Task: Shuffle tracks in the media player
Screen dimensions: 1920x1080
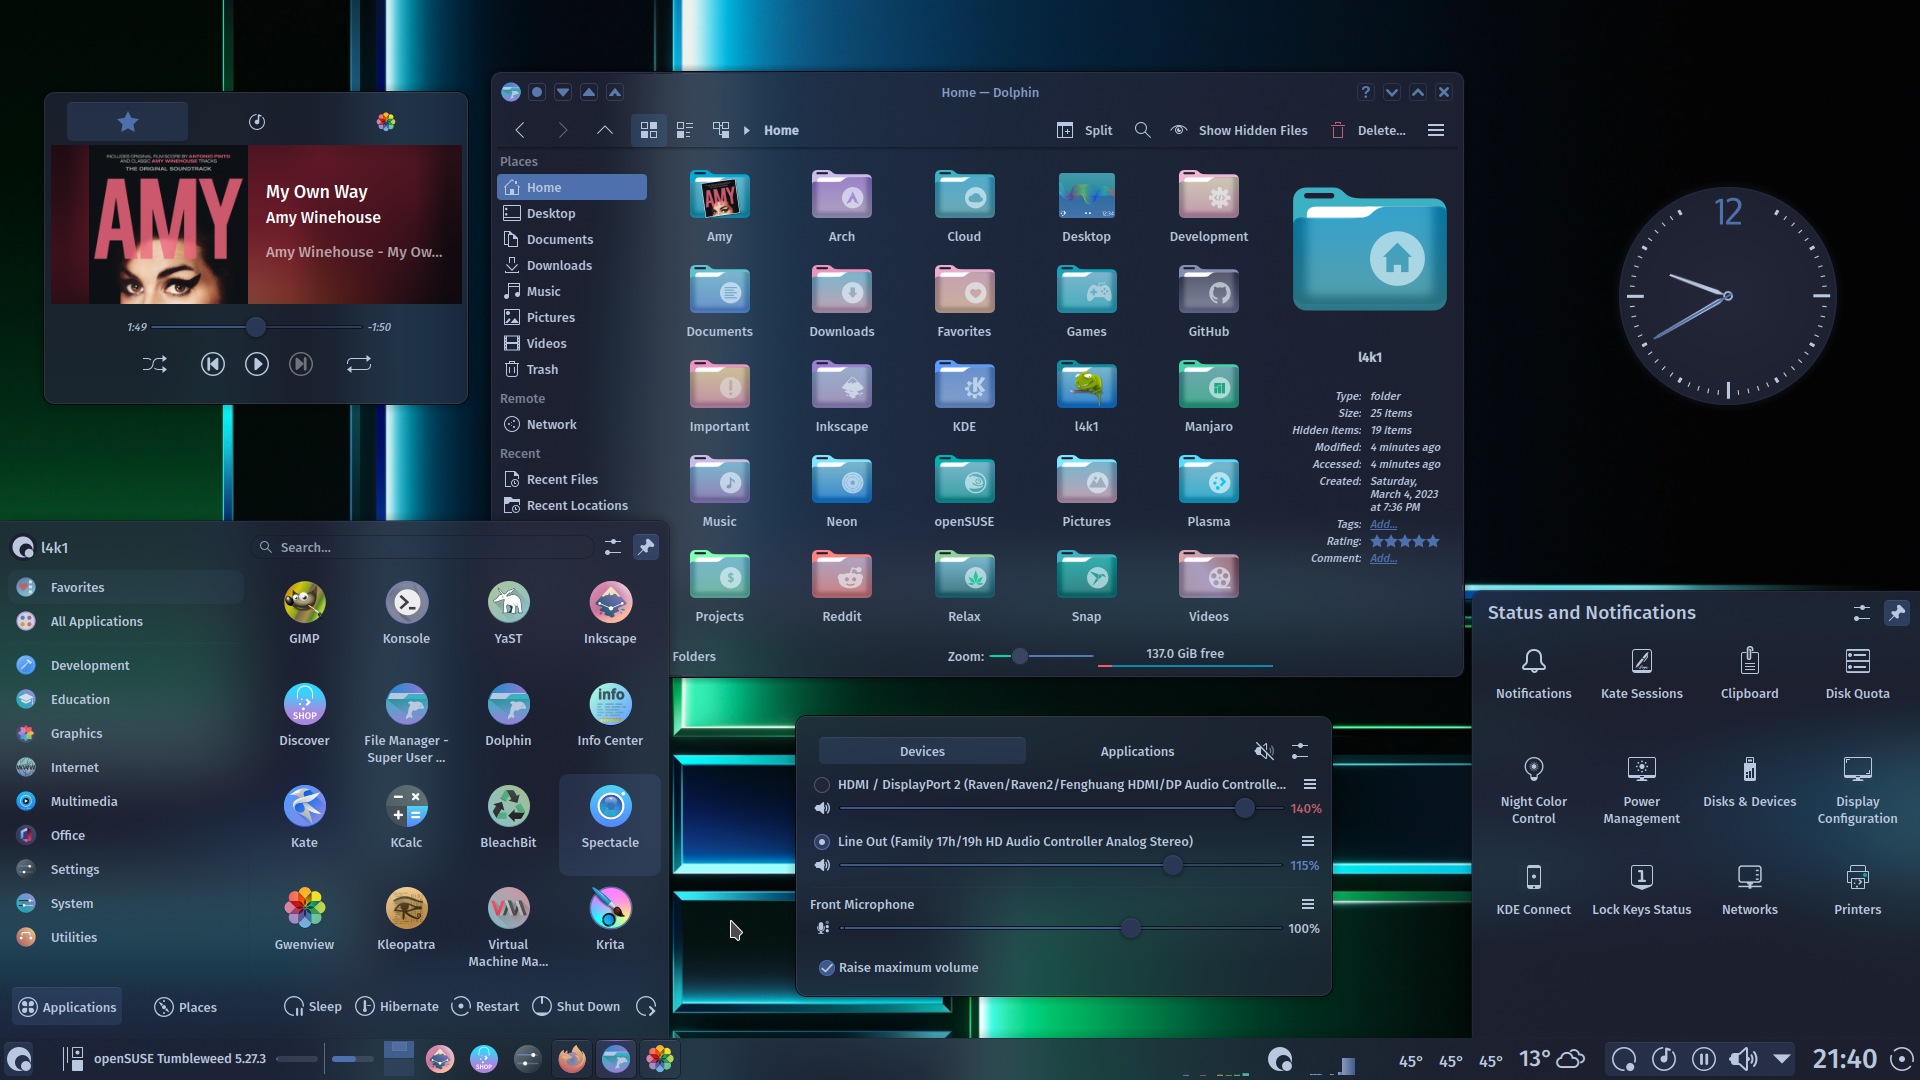Action: [x=154, y=365]
